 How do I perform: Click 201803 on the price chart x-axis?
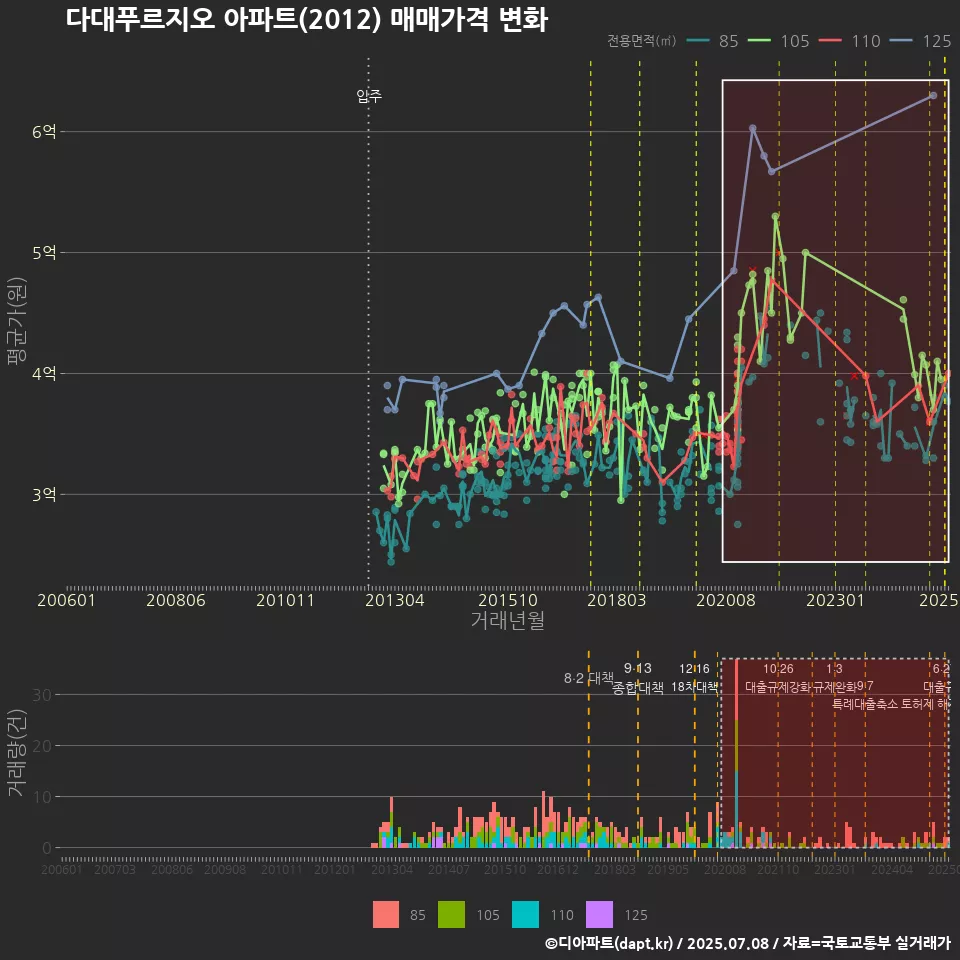[617, 600]
